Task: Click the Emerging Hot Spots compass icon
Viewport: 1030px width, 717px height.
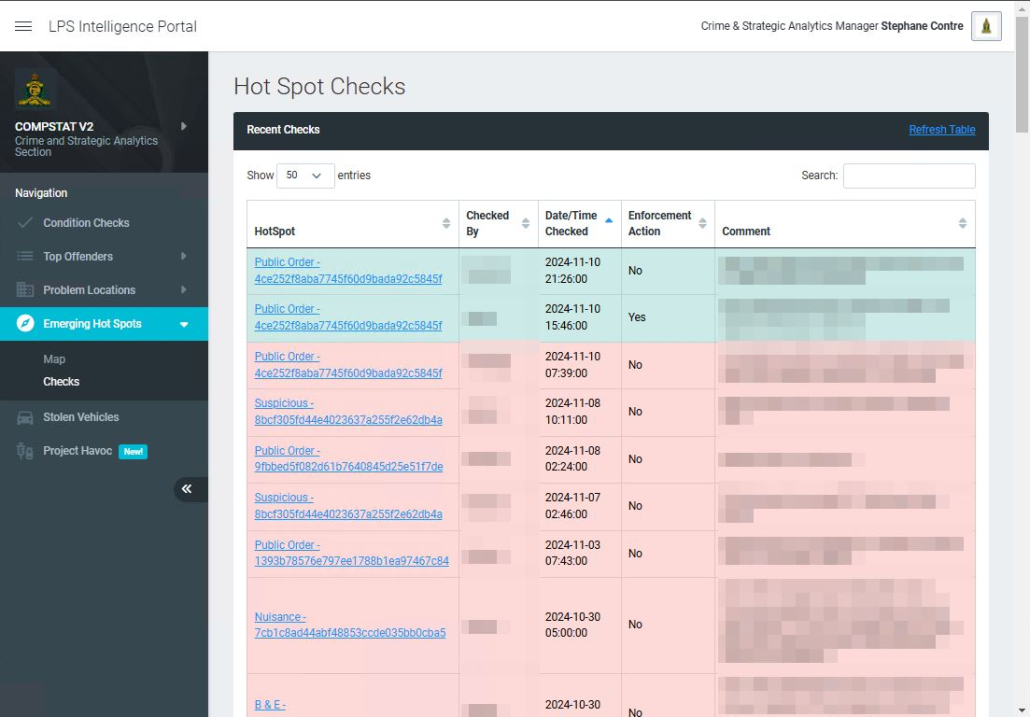Action: pos(25,324)
